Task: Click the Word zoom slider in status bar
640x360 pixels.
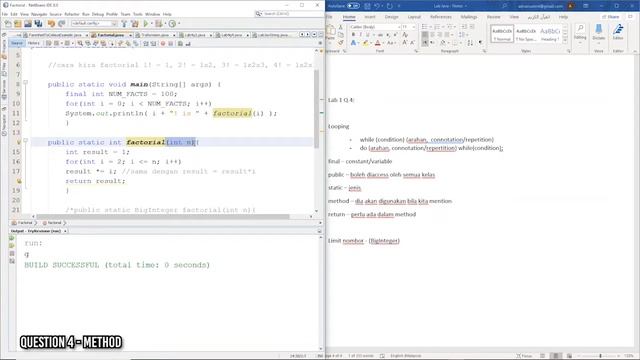Action: tap(601, 356)
